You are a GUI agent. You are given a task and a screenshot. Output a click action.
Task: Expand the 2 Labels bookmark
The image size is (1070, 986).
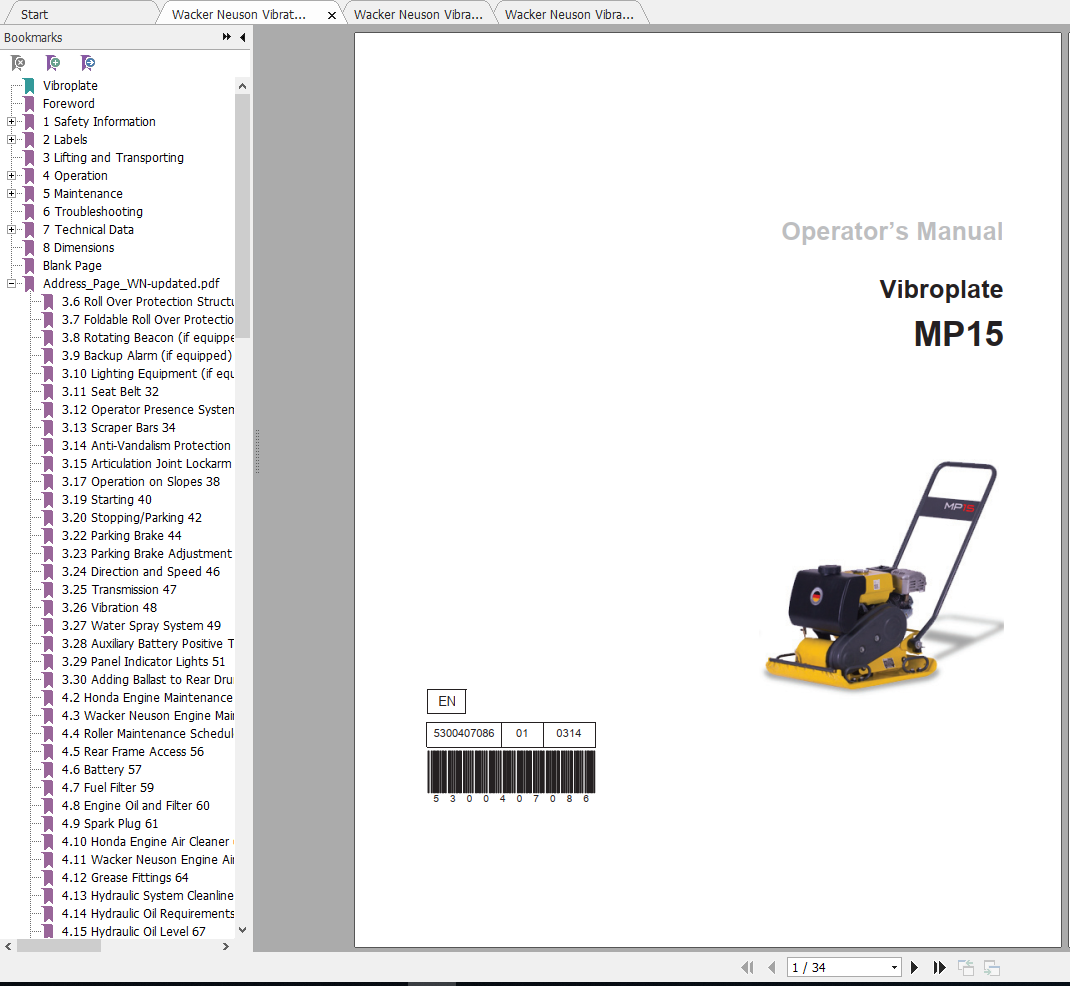click(12, 139)
